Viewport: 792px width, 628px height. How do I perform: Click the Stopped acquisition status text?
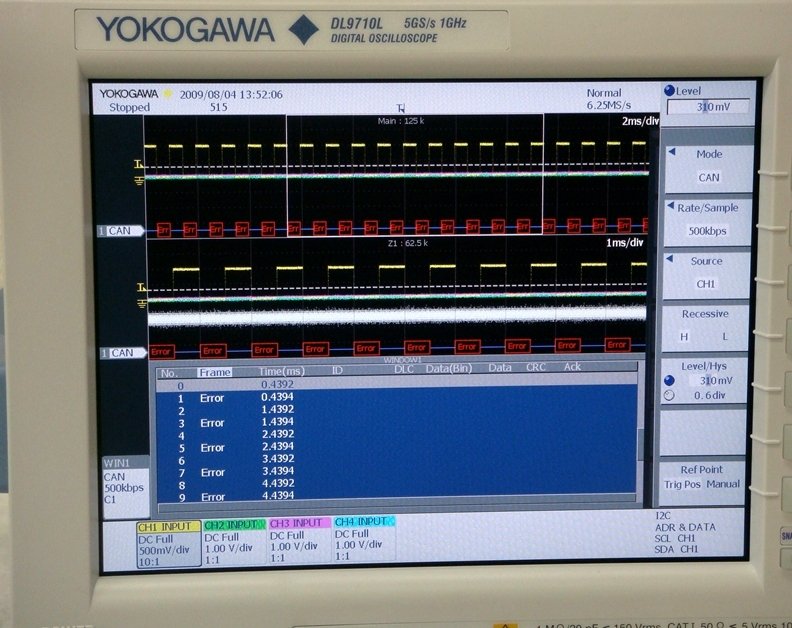click(129, 108)
